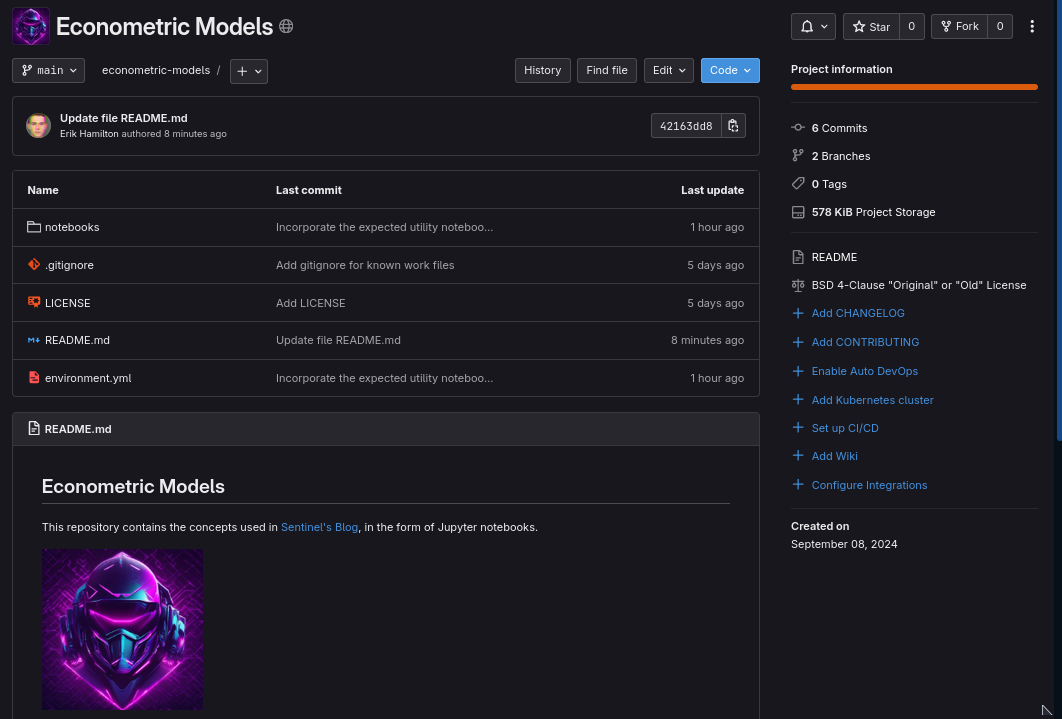
Task: Open the environment.yml file
Action: 88,378
